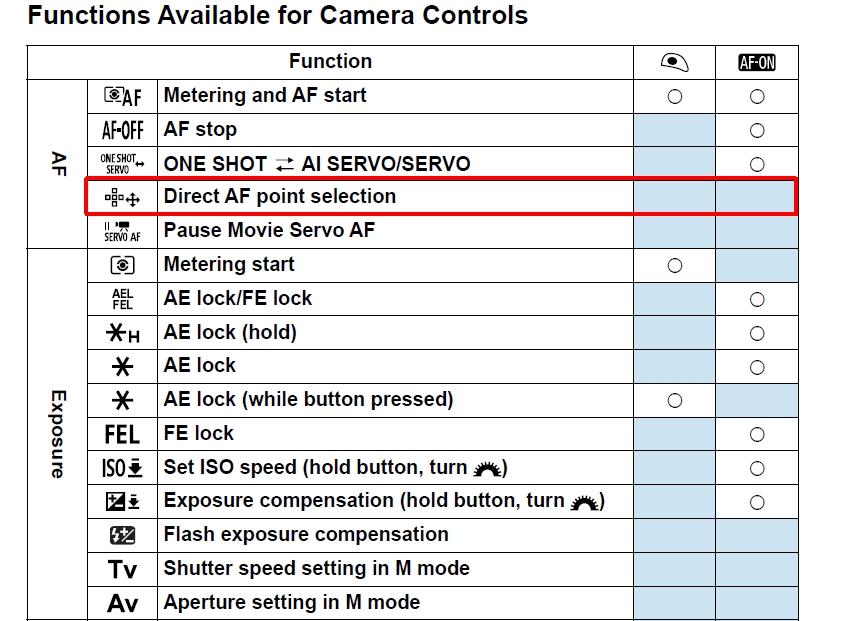Select AF-ON circle for AF stop
The image size is (842, 621).
757,130
